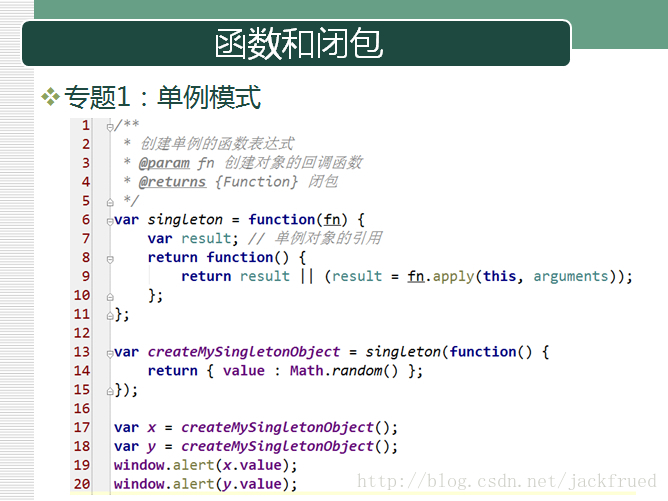The image size is (668, 501).
Task: Click line number 19 in the gutter
Action: 82,465
